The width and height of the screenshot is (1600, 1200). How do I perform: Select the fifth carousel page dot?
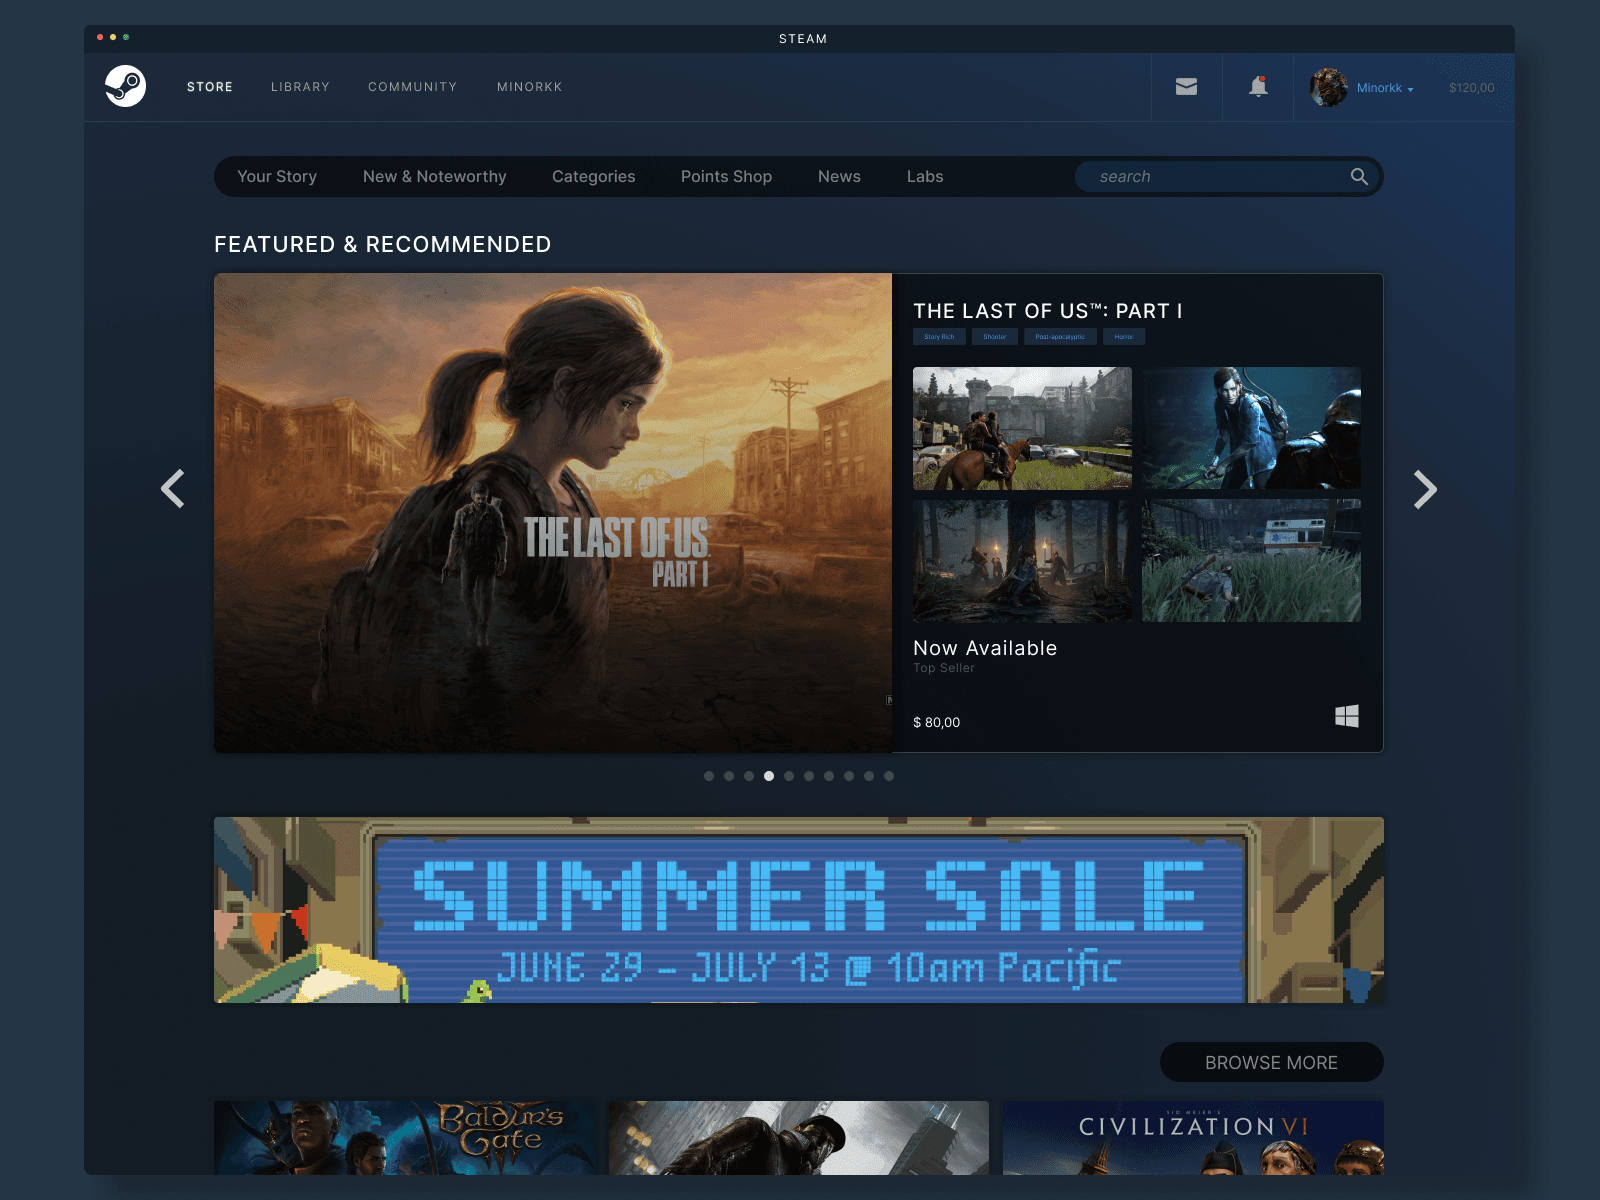point(789,776)
